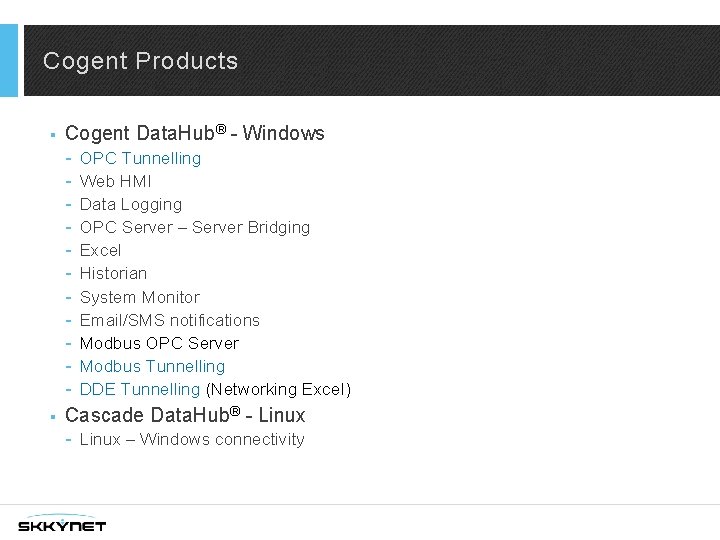
Task: Click the Cogent Data.Hub Windows heading
Action: [x=195, y=133]
